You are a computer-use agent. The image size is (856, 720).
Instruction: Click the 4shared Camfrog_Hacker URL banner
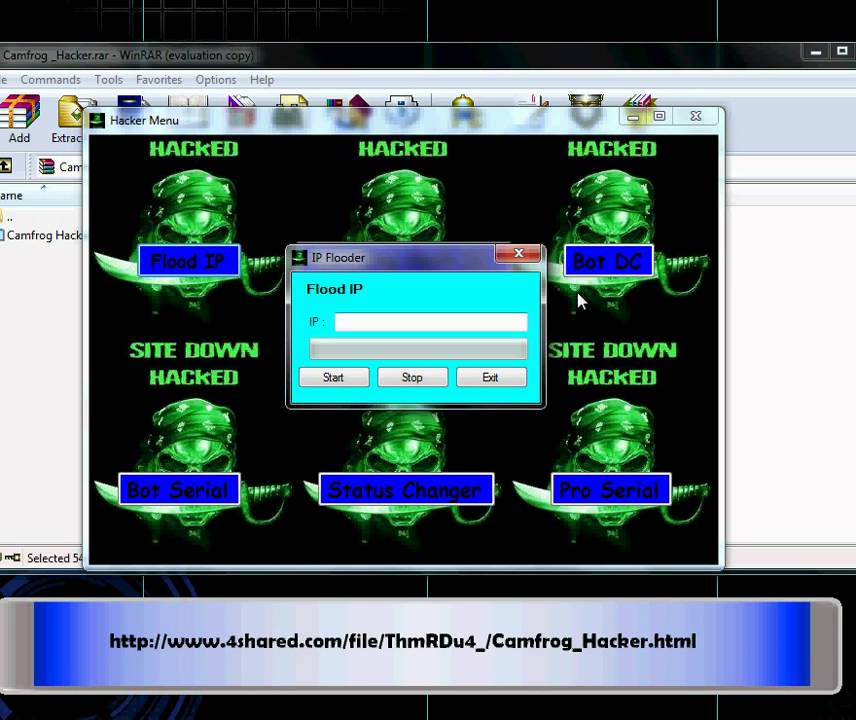(403, 641)
